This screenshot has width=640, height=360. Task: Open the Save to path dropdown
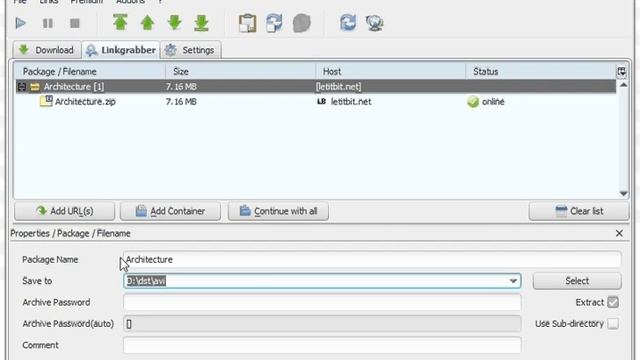[513, 281]
